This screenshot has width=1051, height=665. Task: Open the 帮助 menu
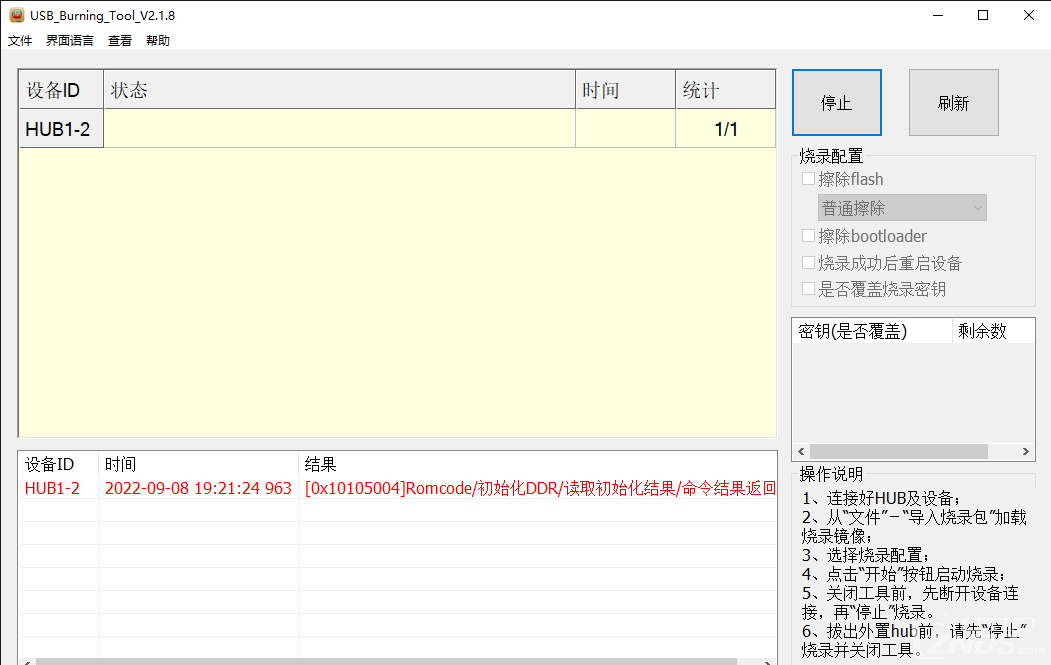click(x=158, y=41)
